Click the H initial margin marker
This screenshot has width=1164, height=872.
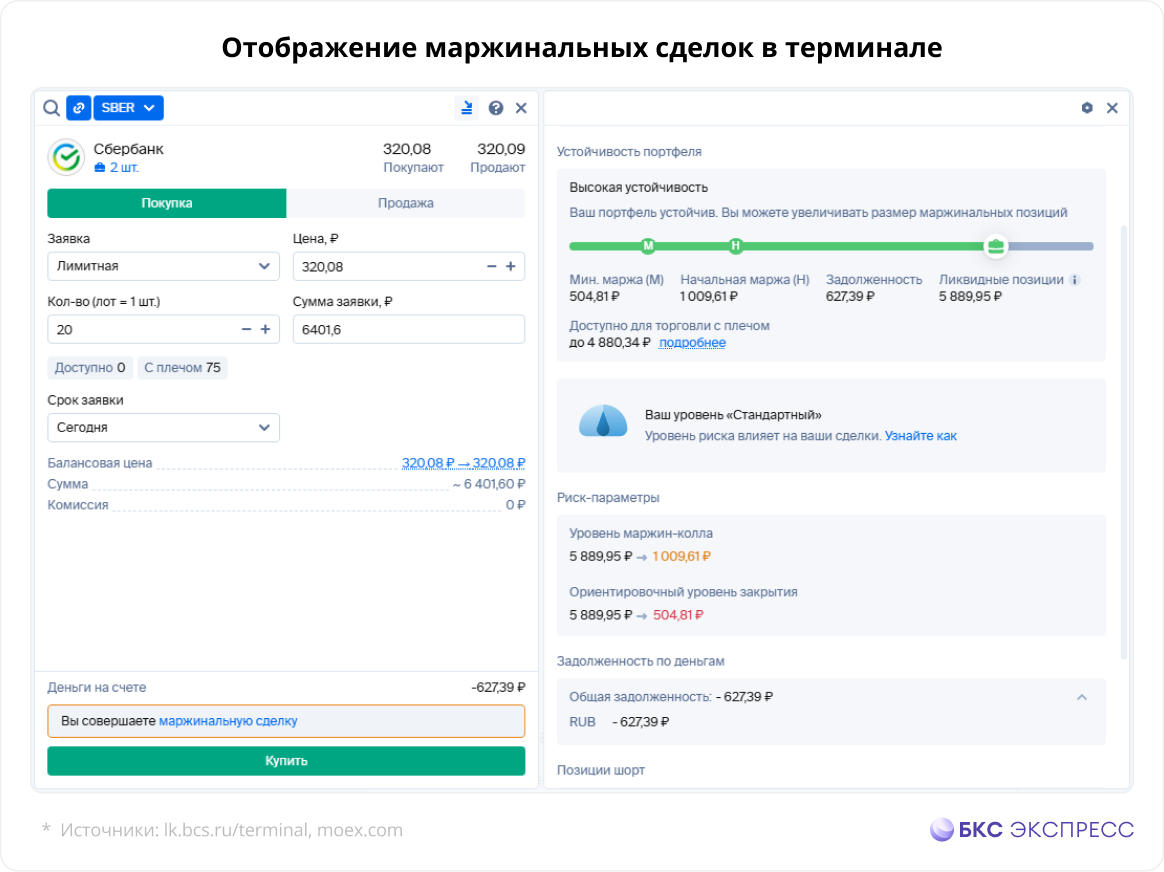(x=736, y=246)
